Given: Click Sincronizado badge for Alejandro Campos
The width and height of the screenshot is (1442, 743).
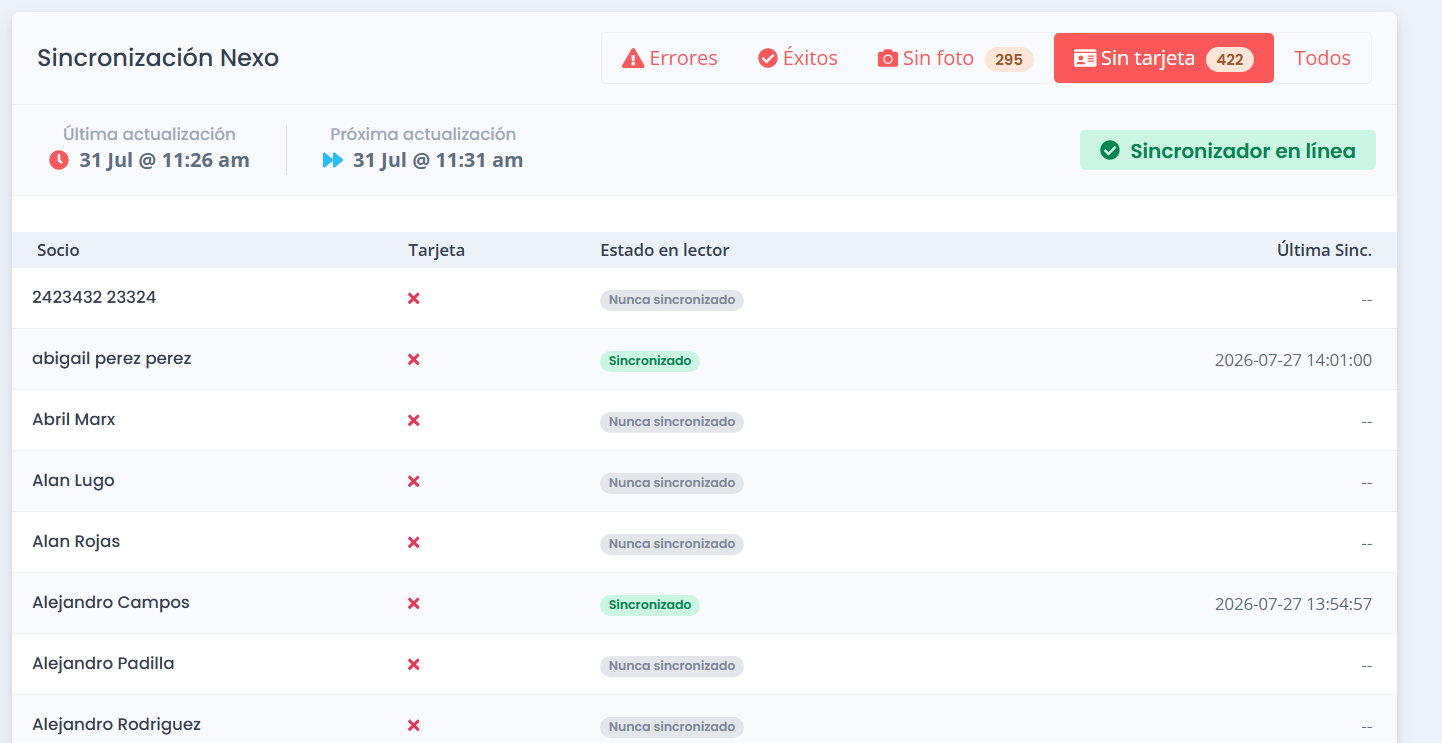Looking at the screenshot, I should 650,605.
